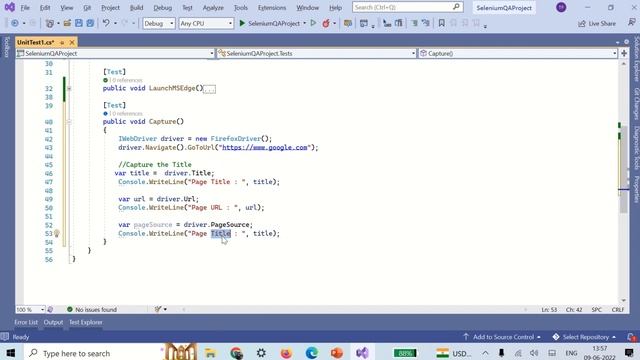Open the Any CPU platform dropdown
This screenshot has height=360, width=640.
pos(206,23)
